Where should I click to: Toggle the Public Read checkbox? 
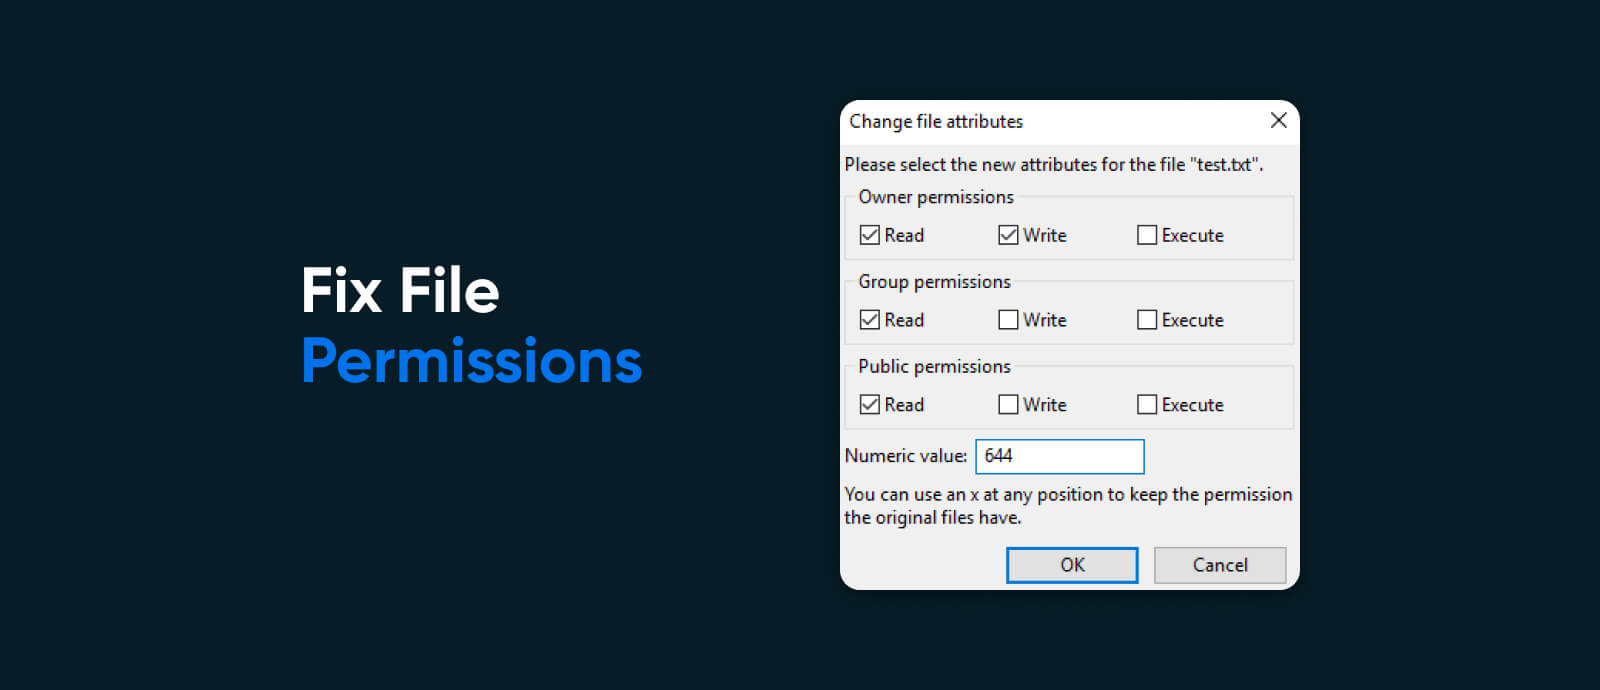[x=870, y=405]
